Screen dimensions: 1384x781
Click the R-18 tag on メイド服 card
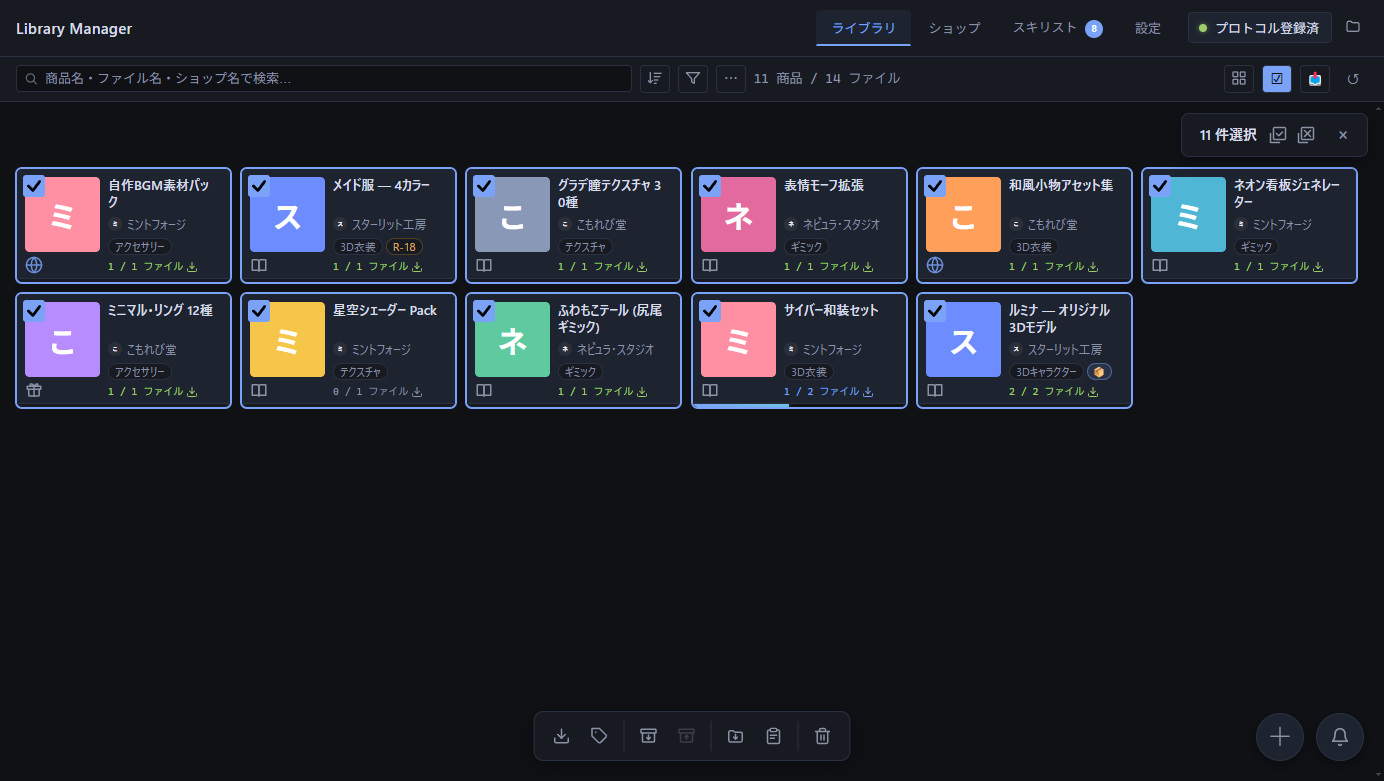(404, 247)
